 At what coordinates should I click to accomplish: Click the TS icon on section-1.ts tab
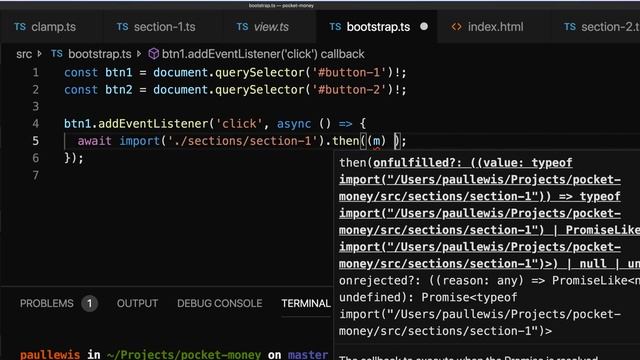(x=122, y=27)
